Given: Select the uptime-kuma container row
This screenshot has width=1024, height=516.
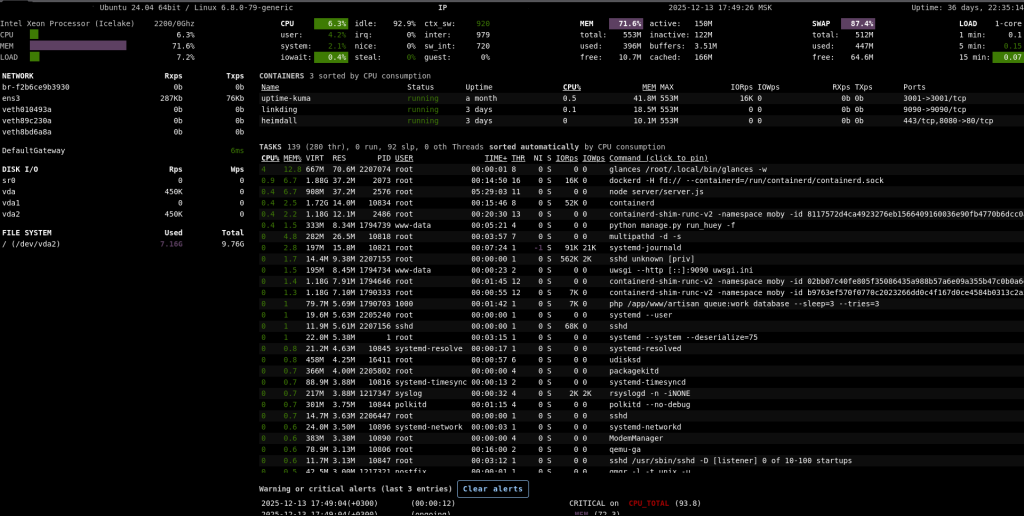Looking at the screenshot, I should (x=289, y=99).
